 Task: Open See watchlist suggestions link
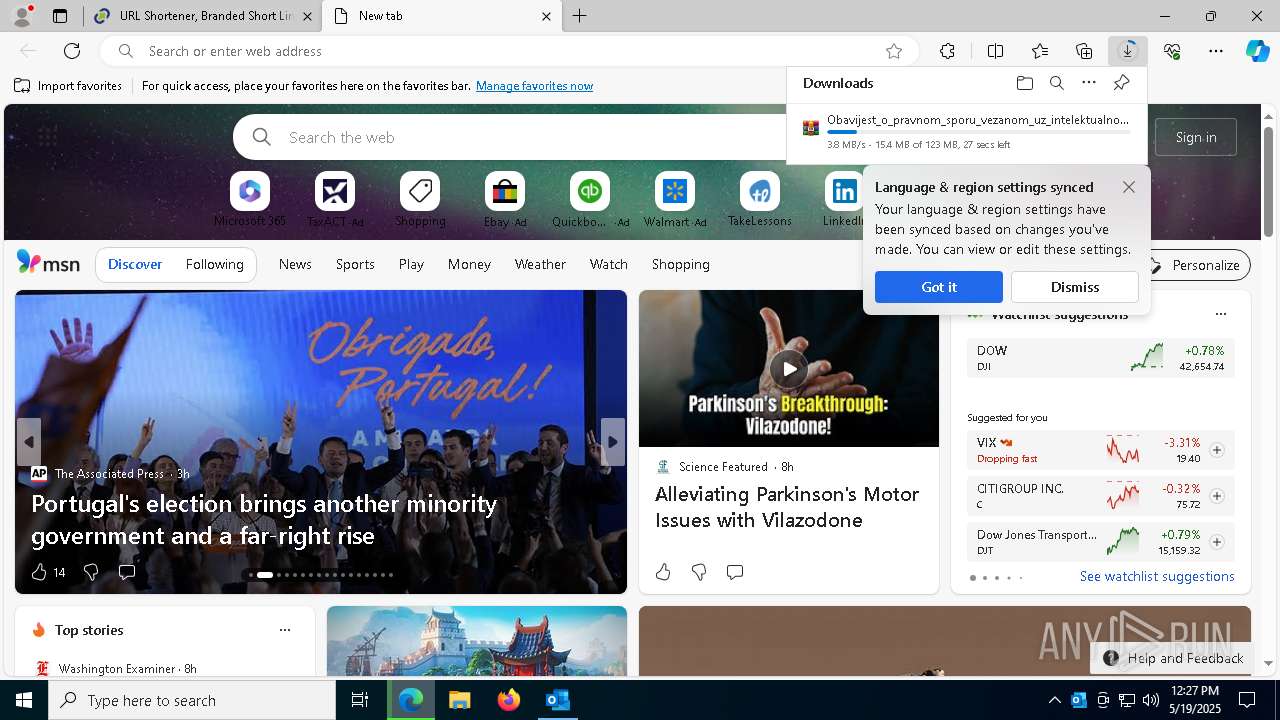pos(1157,576)
